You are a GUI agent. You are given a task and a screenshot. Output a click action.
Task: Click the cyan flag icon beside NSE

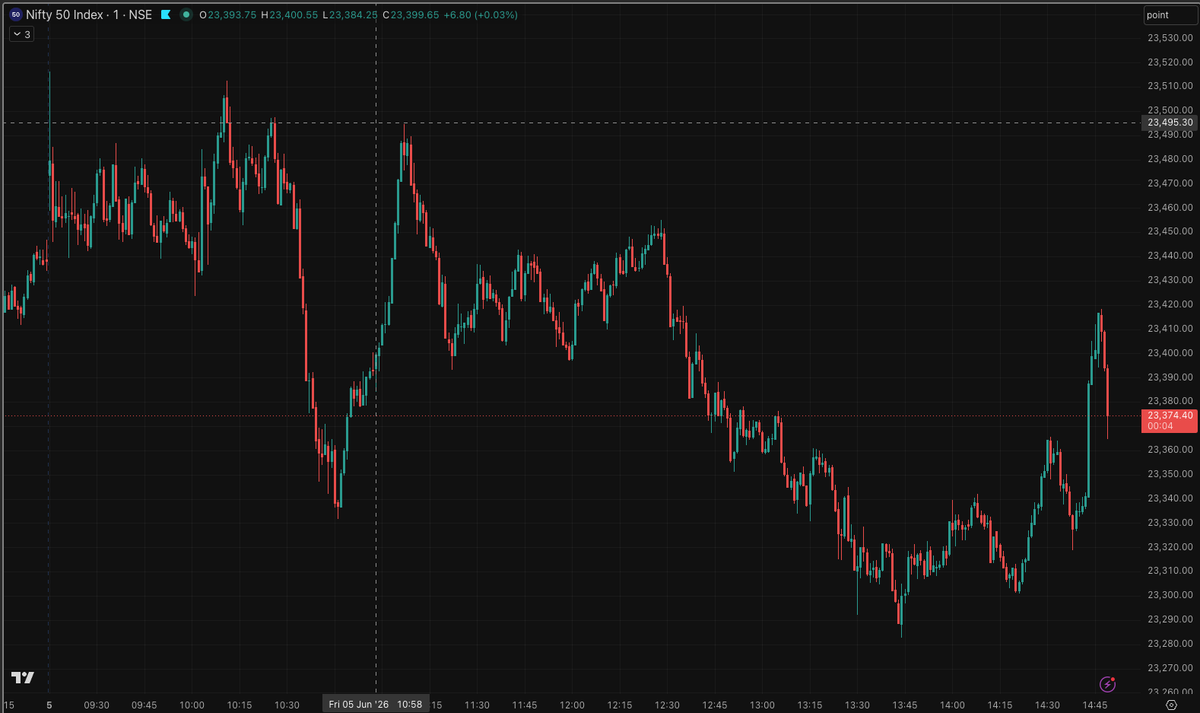165,14
